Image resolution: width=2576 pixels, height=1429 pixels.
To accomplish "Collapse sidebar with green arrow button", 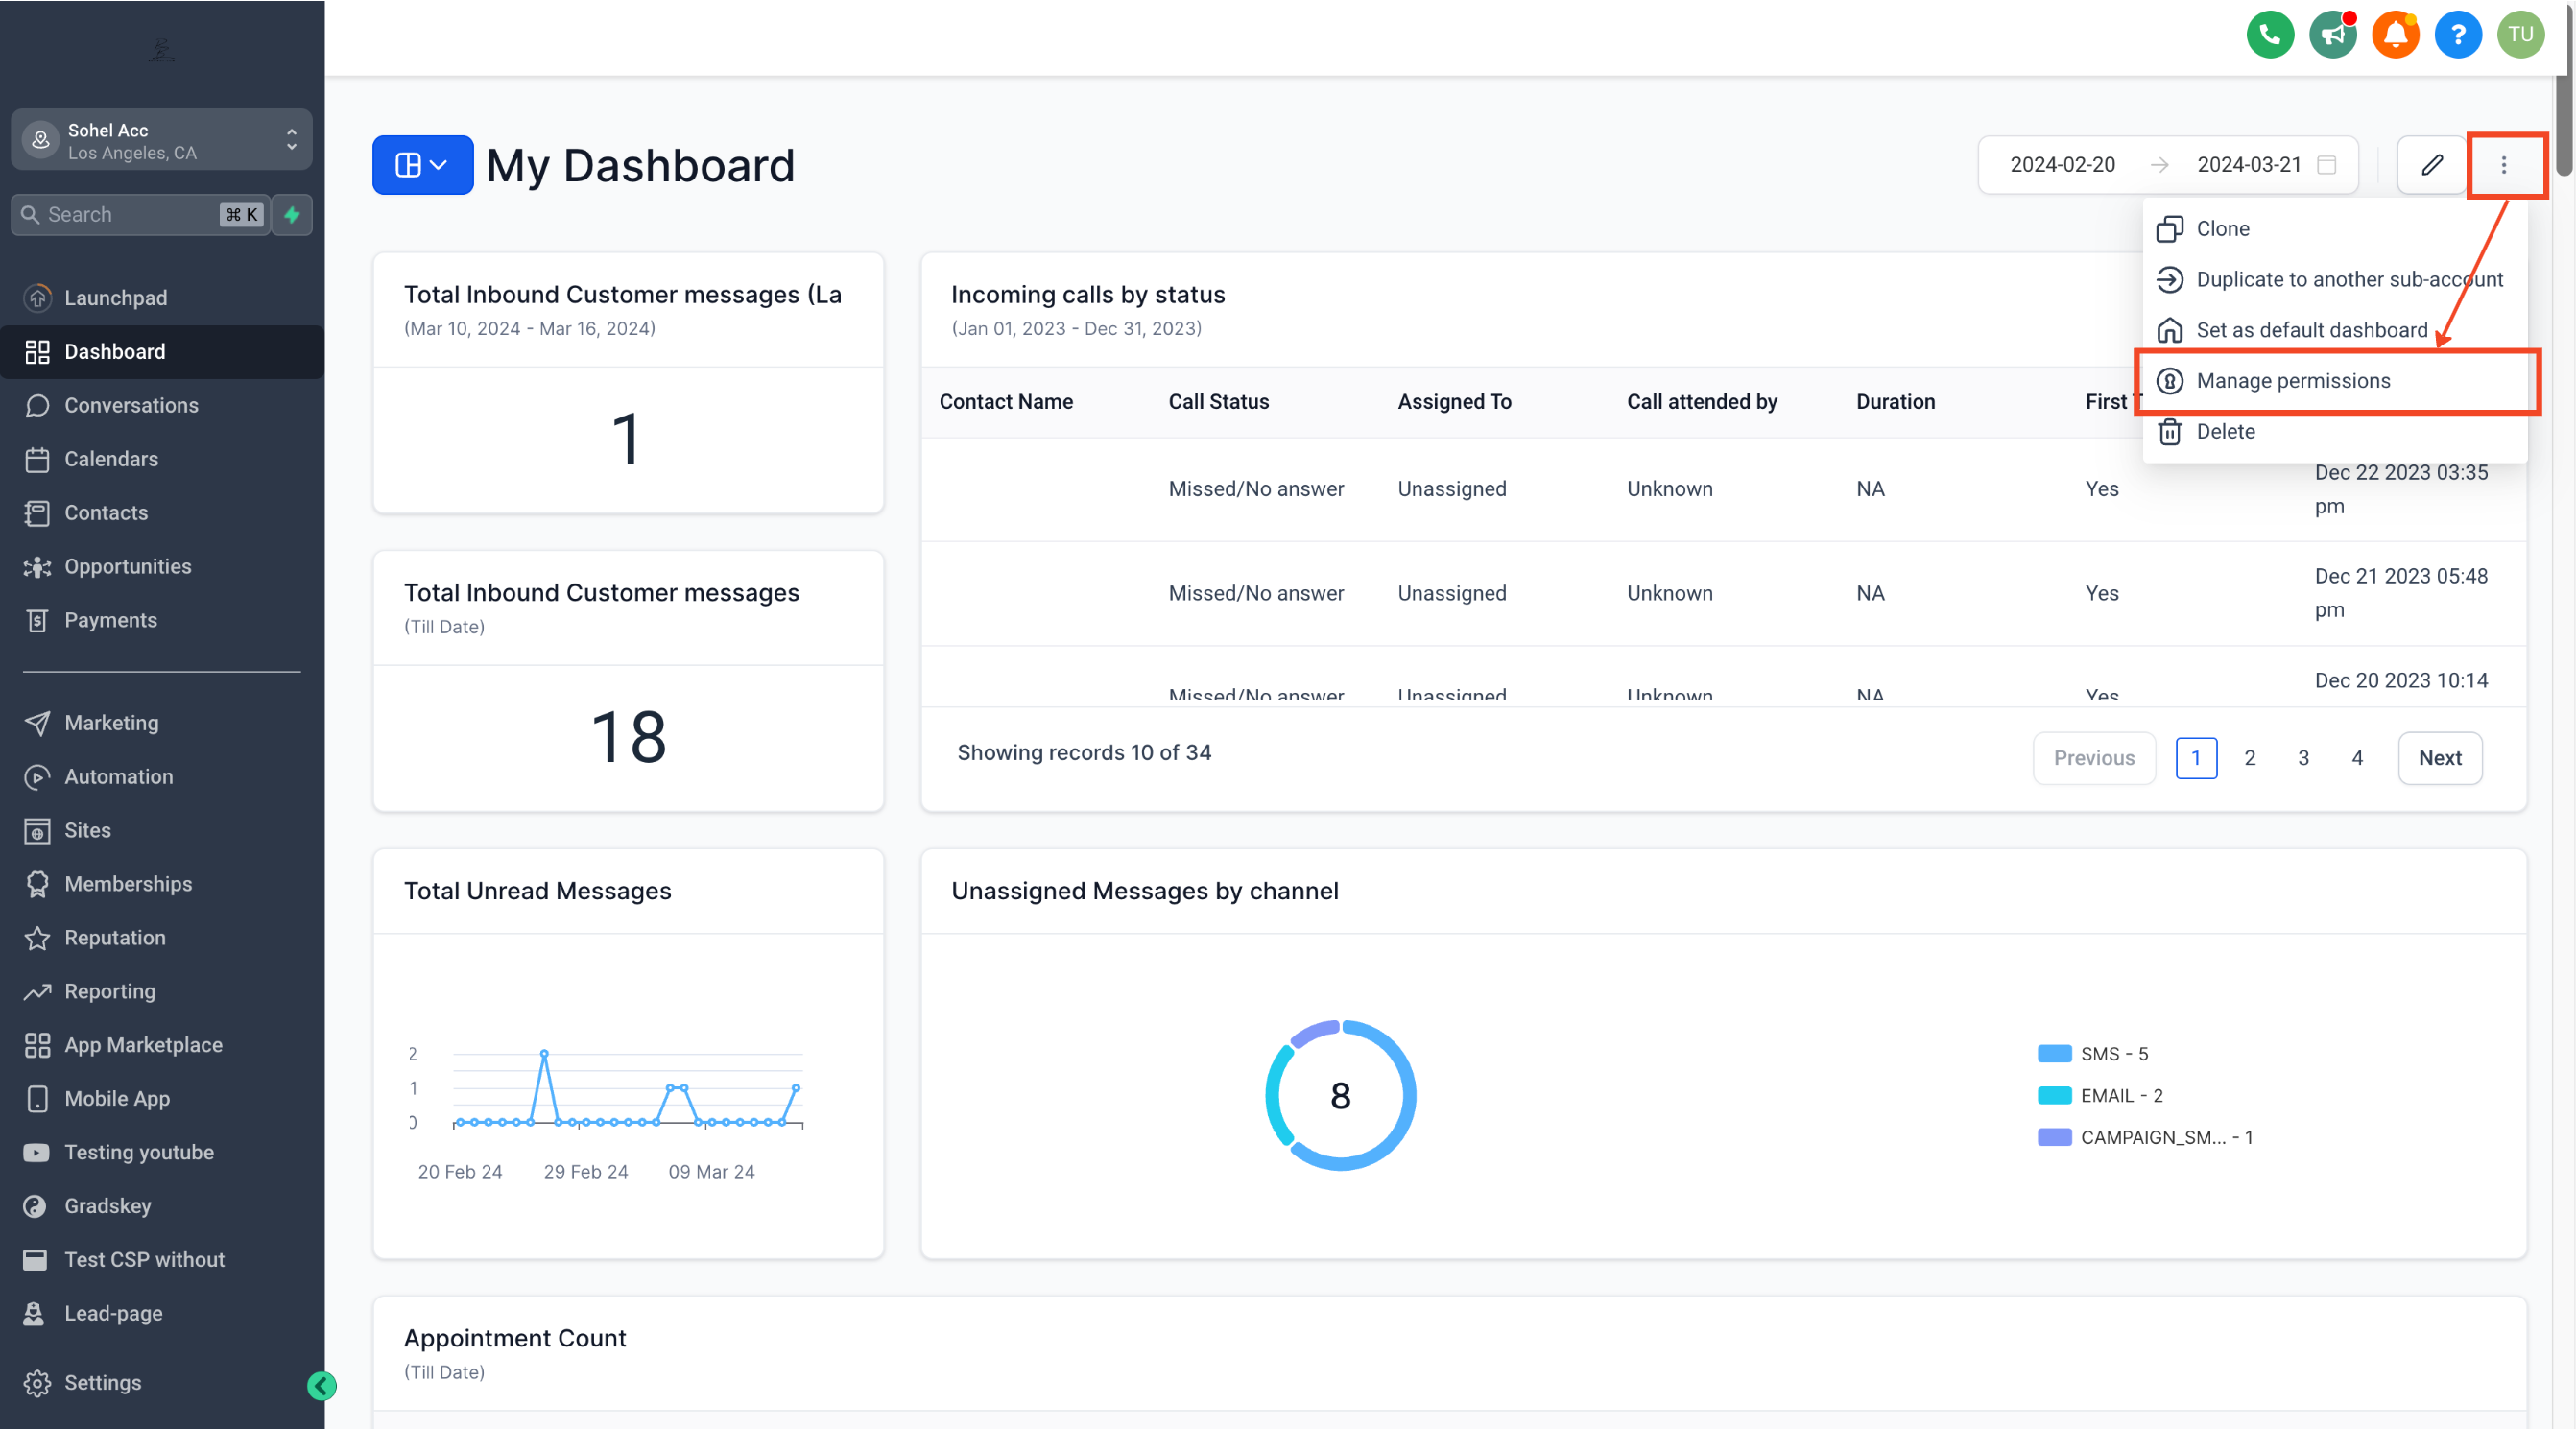I will tap(321, 1385).
